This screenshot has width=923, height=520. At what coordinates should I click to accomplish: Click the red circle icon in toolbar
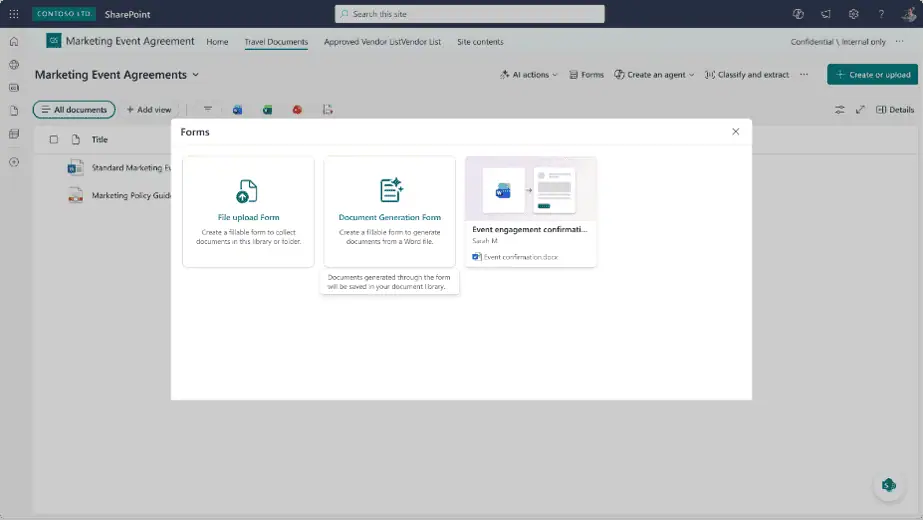point(297,110)
